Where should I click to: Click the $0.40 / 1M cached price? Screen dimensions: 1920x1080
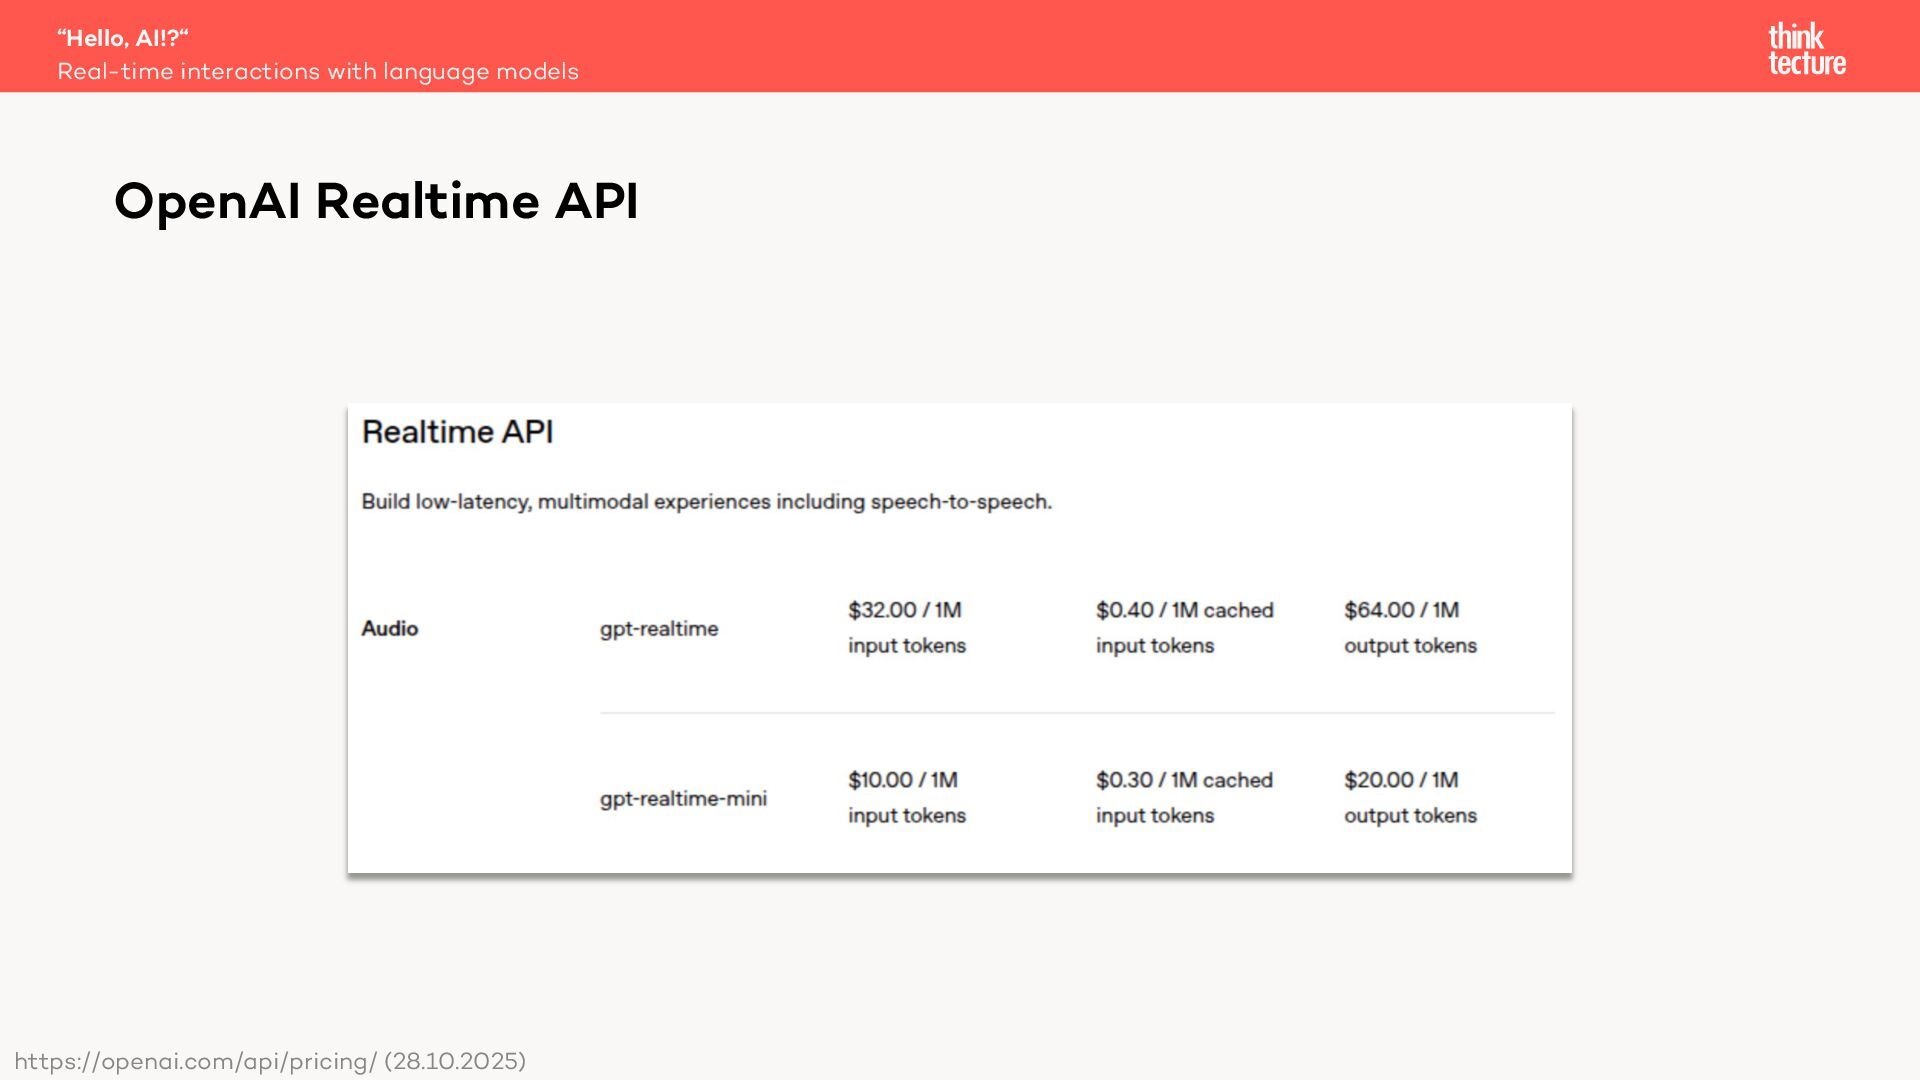point(1184,610)
